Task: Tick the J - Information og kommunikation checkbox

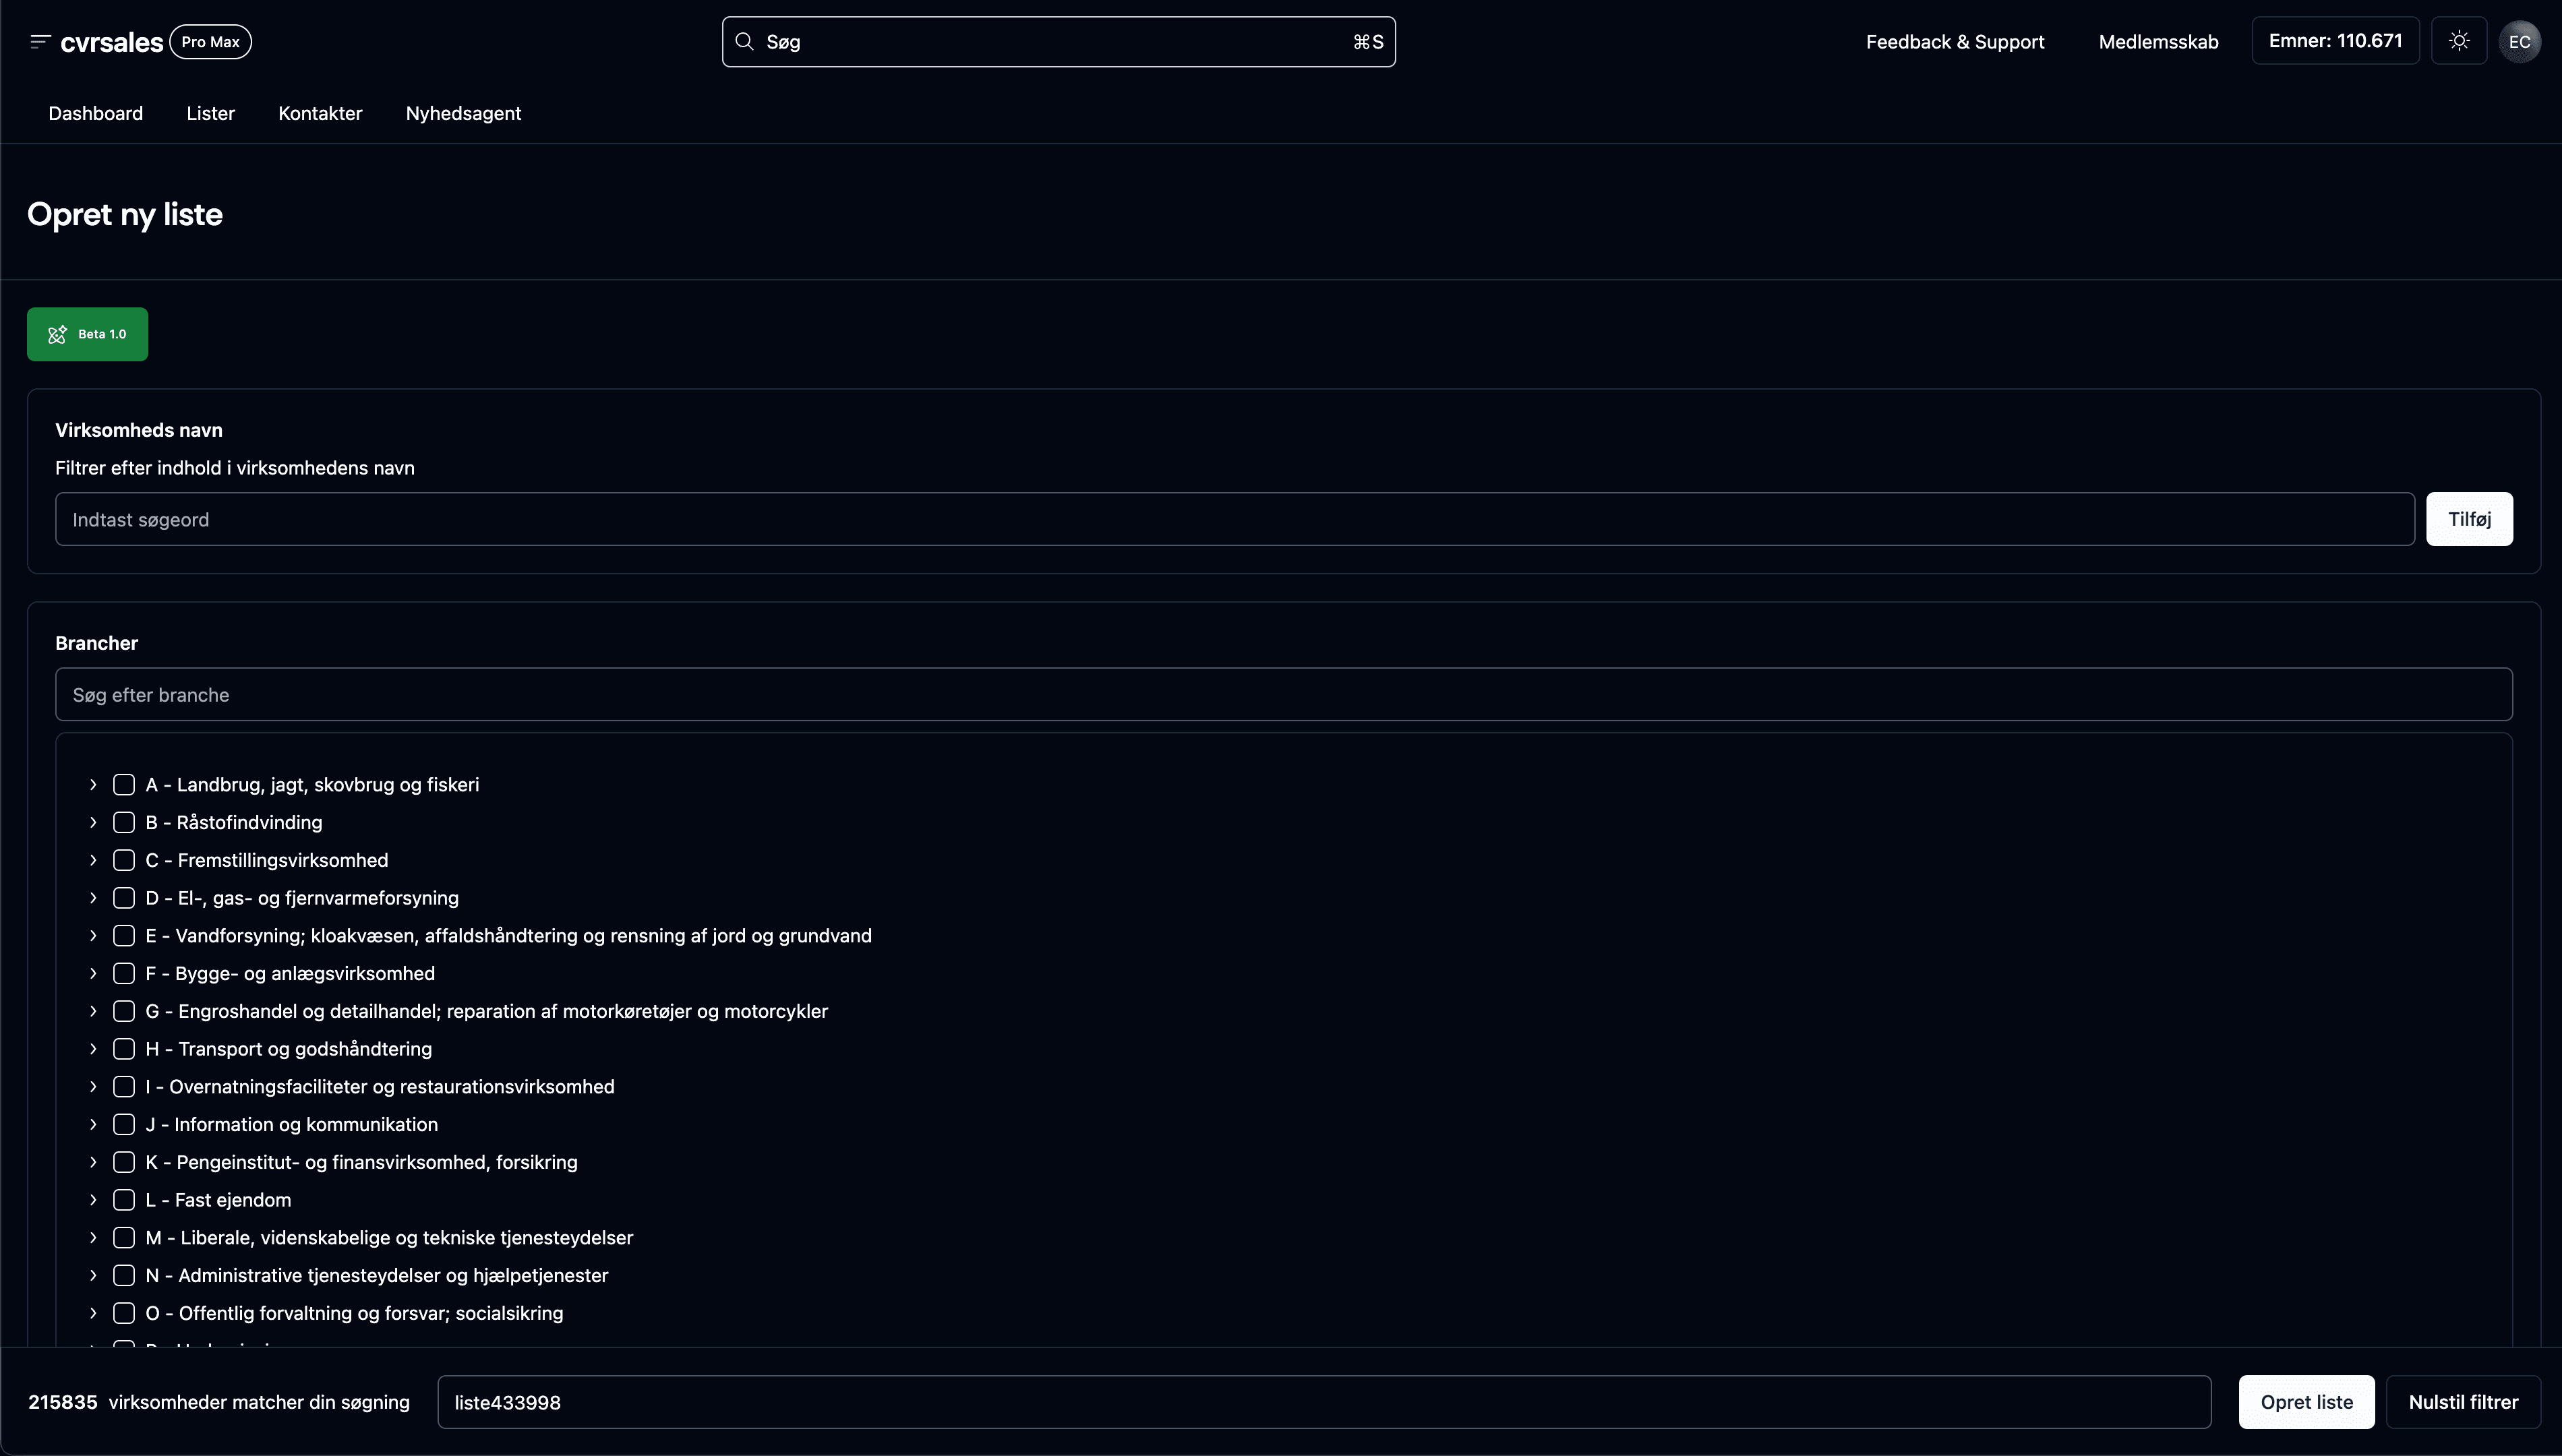Action: (x=124, y=1125)
